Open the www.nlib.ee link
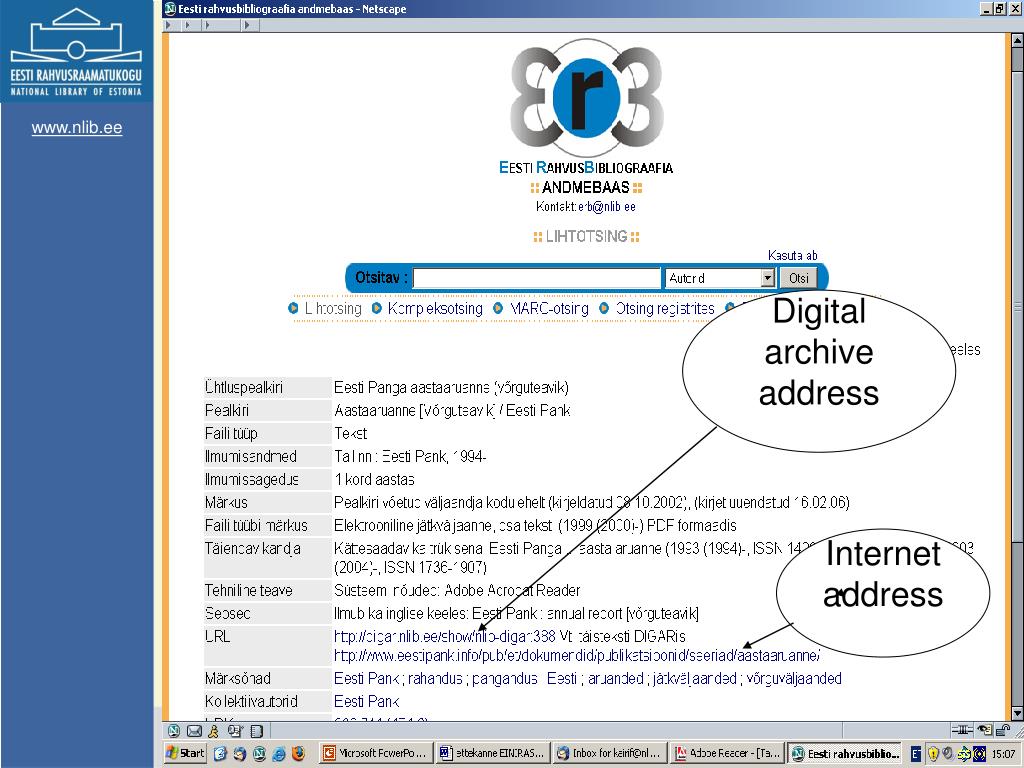This screenshot has height=768, width=1024. click(76, 127)
